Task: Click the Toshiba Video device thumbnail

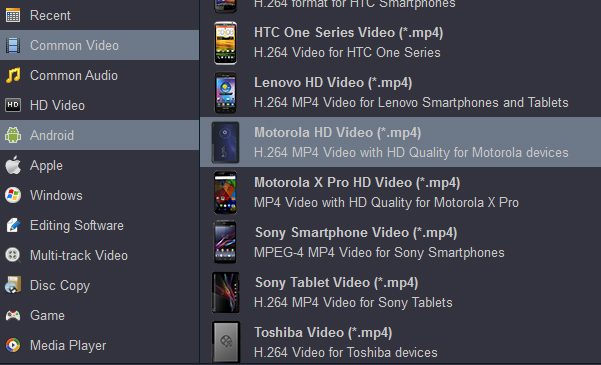Action: coord(226,342)
